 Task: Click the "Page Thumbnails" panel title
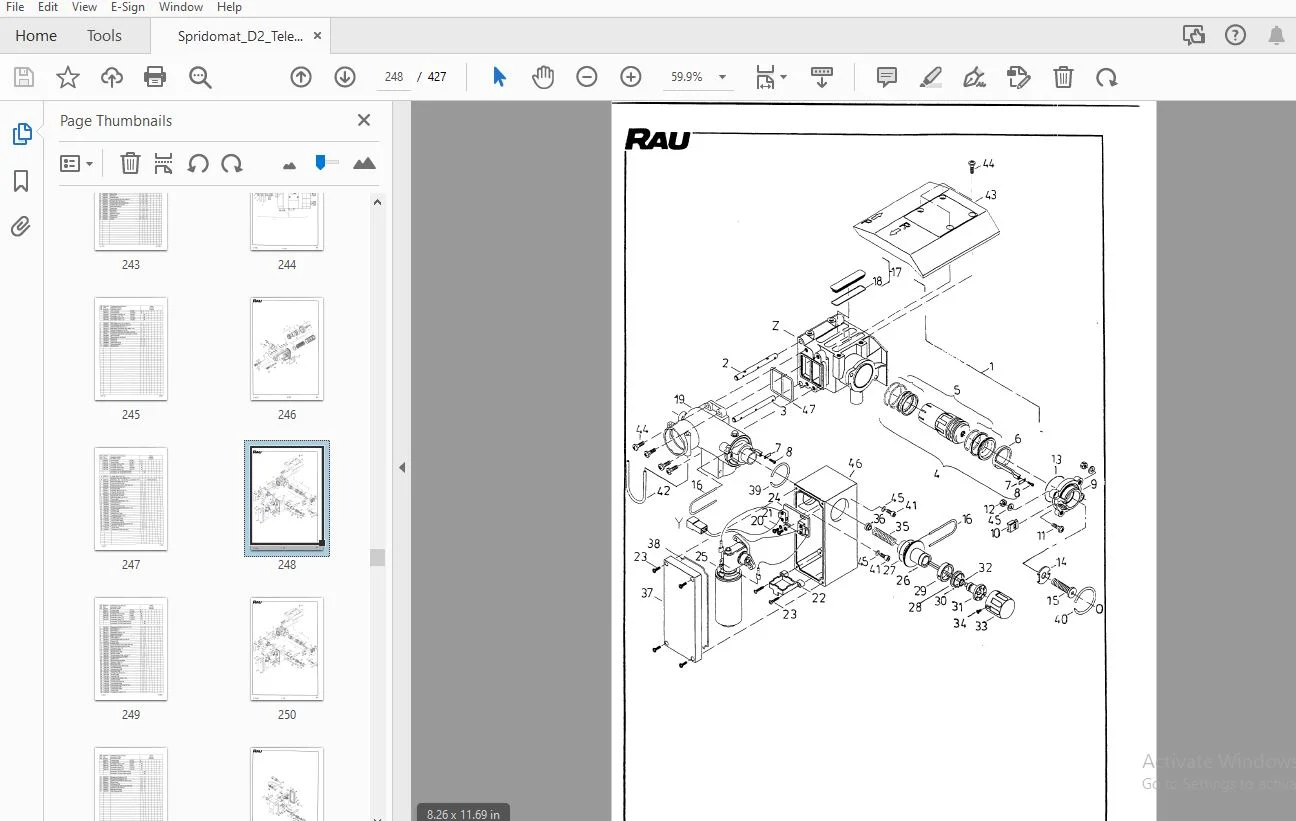(x=116, y=120)
